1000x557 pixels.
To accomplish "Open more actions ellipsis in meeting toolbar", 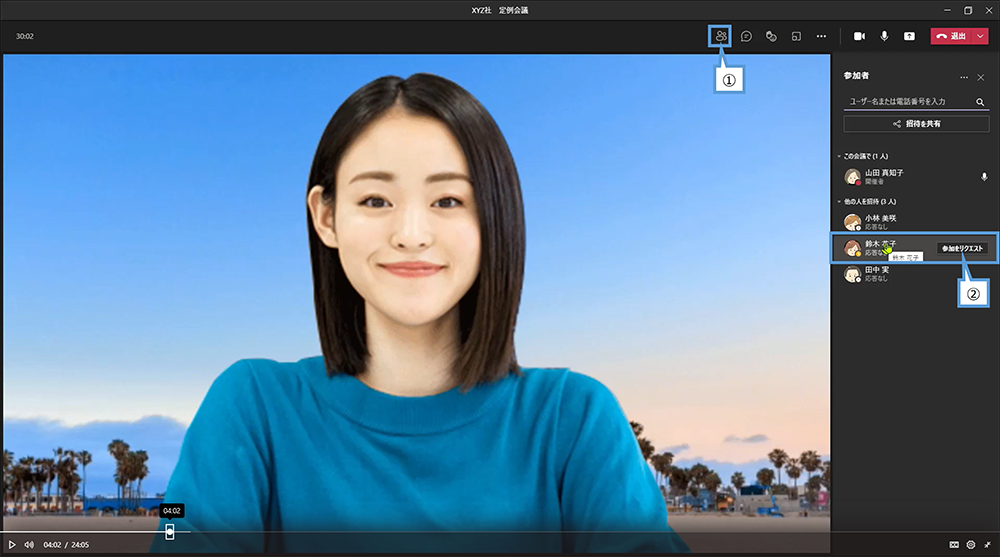I will pos(821,36).
